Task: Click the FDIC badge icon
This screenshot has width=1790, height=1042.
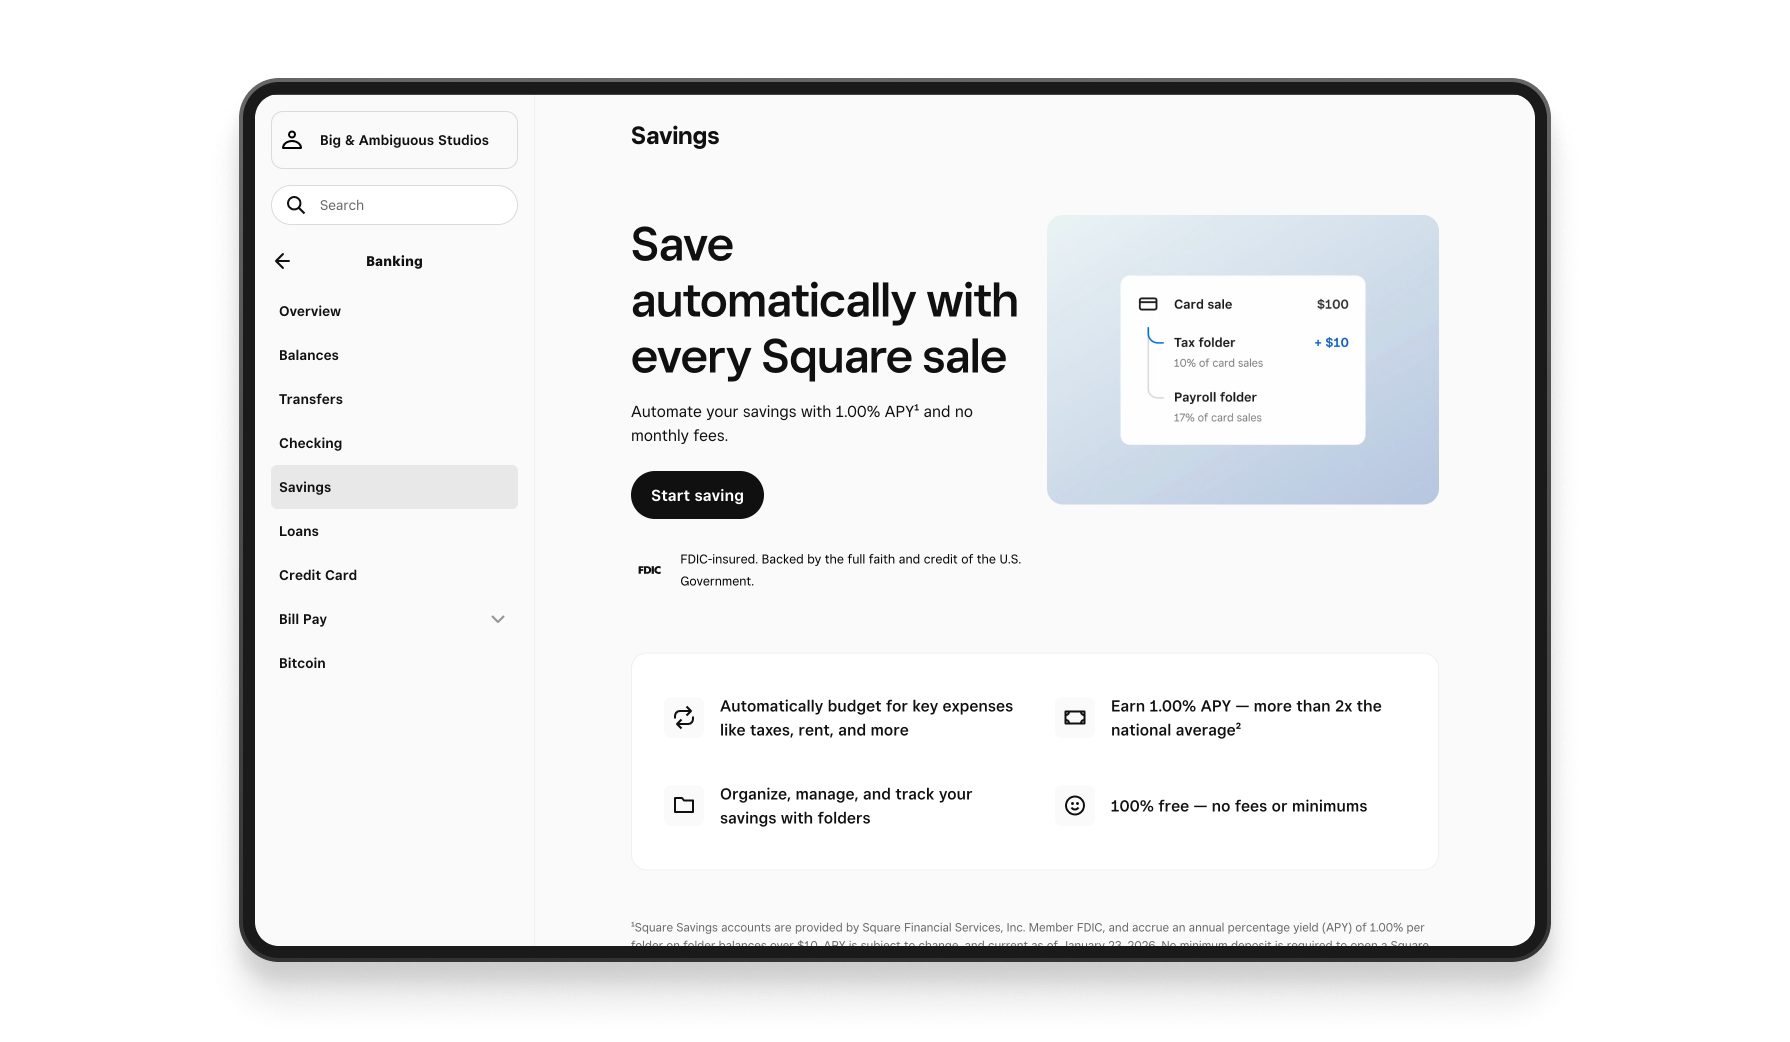Action: click(x=648, y=570)
